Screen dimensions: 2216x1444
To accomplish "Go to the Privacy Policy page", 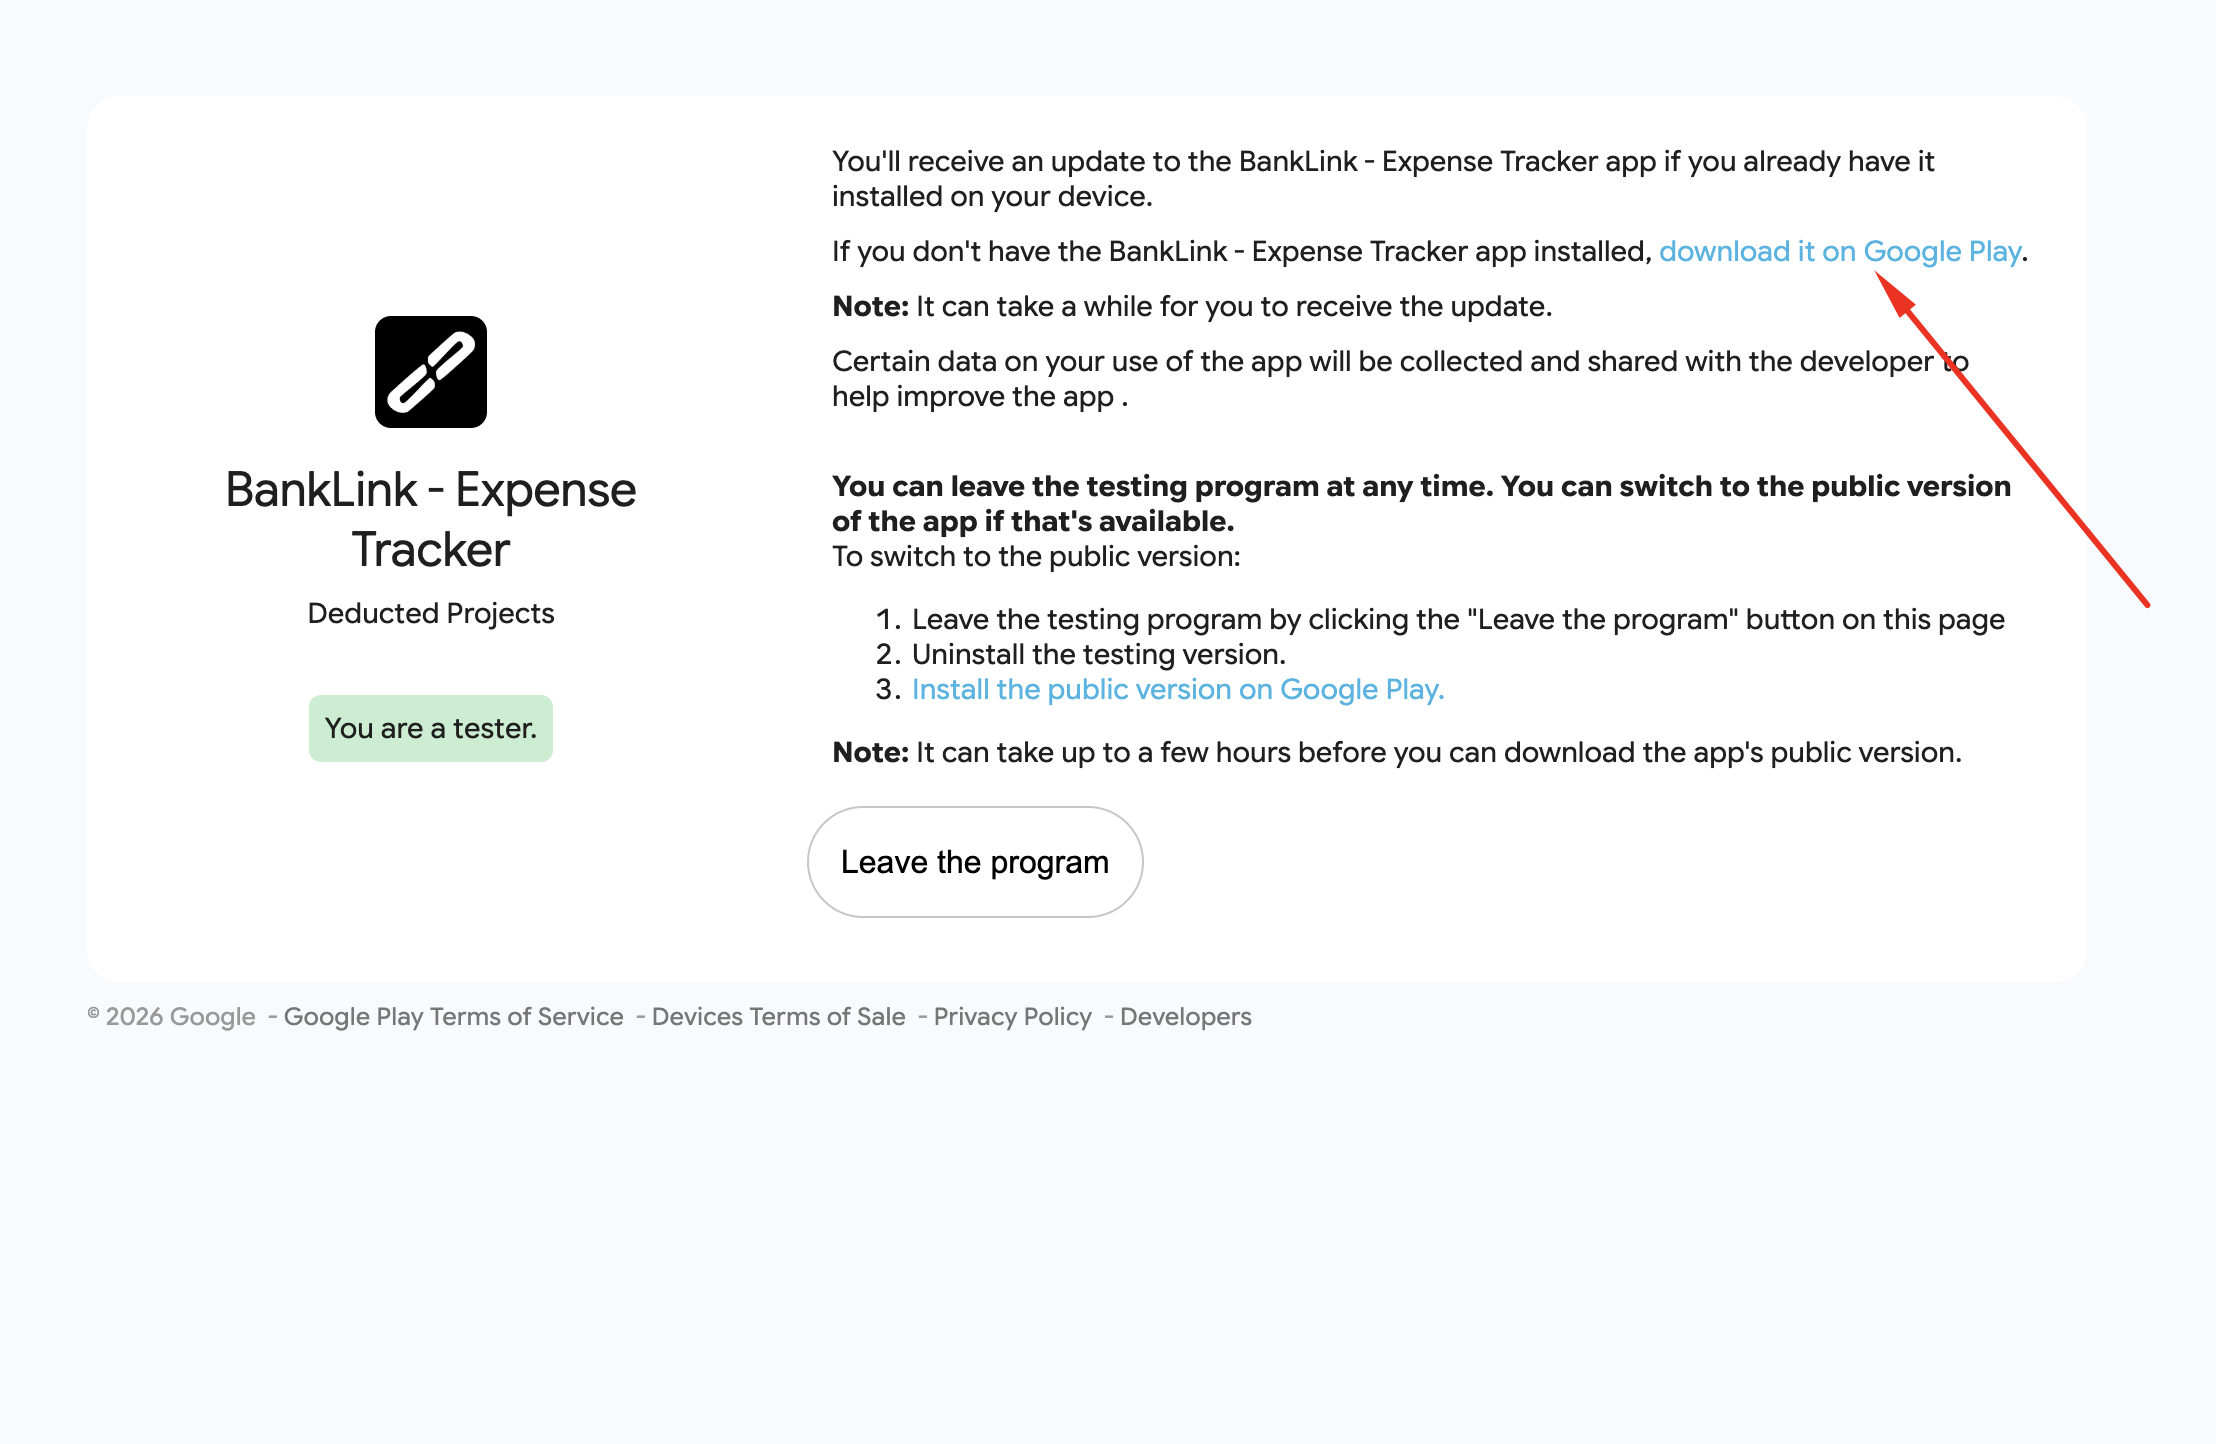I will pos(1012,1016).
